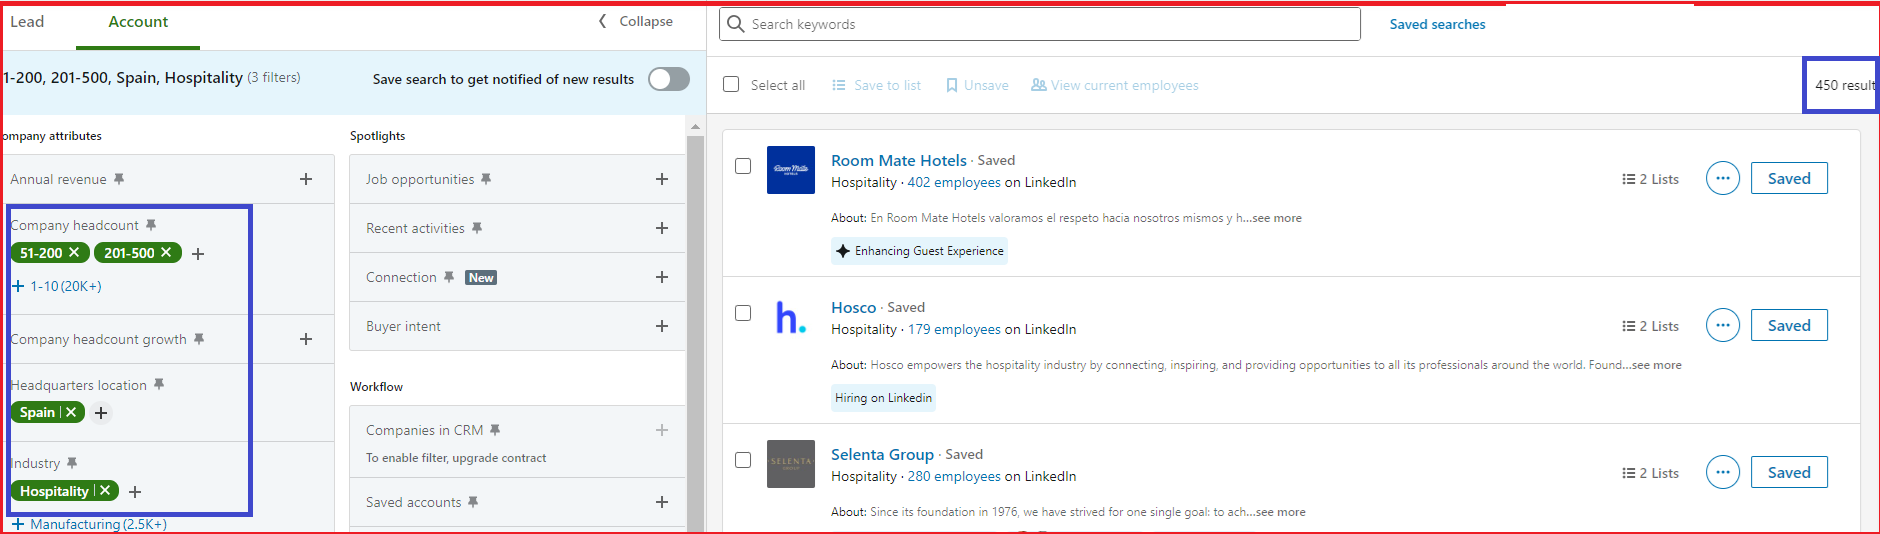Collapse the filters panel
Screen dimensions: 1880x534
pos(636,21)
